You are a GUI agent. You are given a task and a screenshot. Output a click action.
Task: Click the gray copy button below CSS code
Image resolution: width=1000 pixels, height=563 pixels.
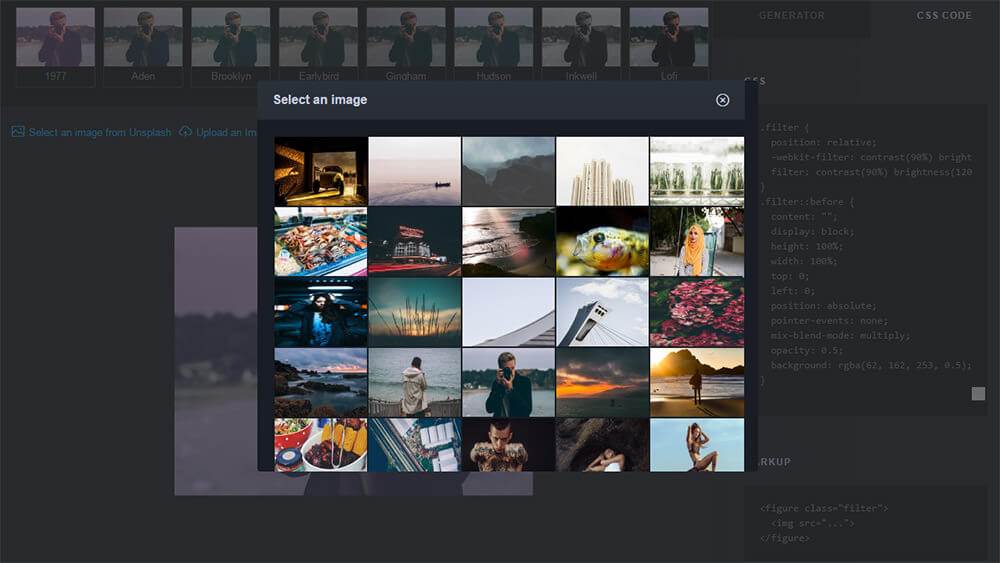(x=978, y=393)
